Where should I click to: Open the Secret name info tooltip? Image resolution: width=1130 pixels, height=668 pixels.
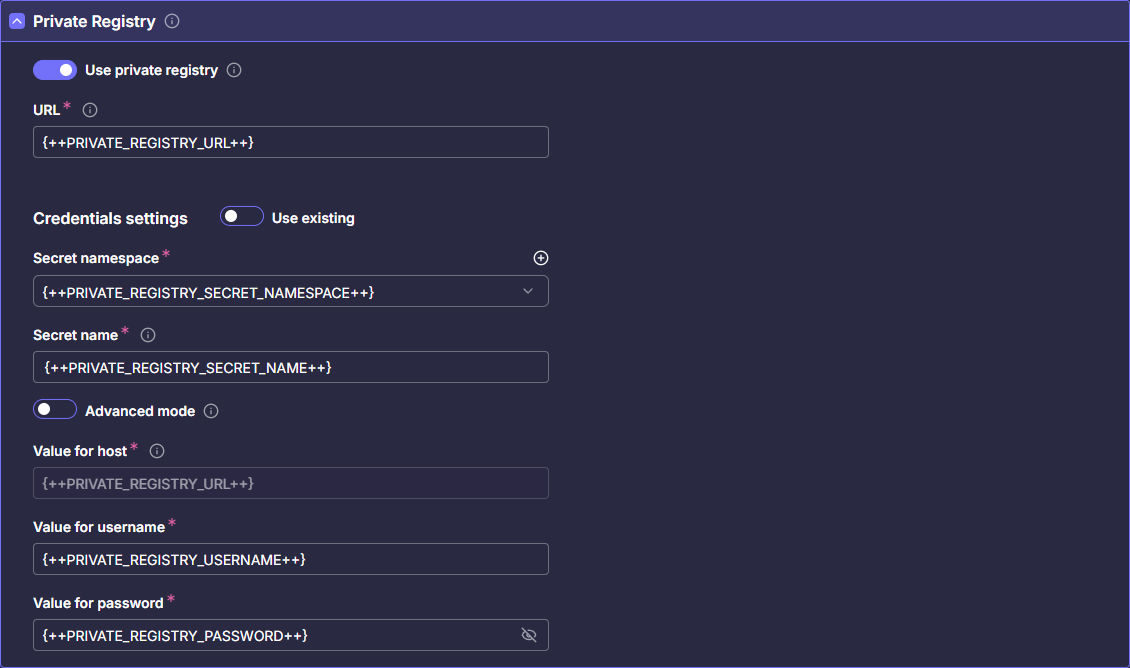(x=147, y=335)
